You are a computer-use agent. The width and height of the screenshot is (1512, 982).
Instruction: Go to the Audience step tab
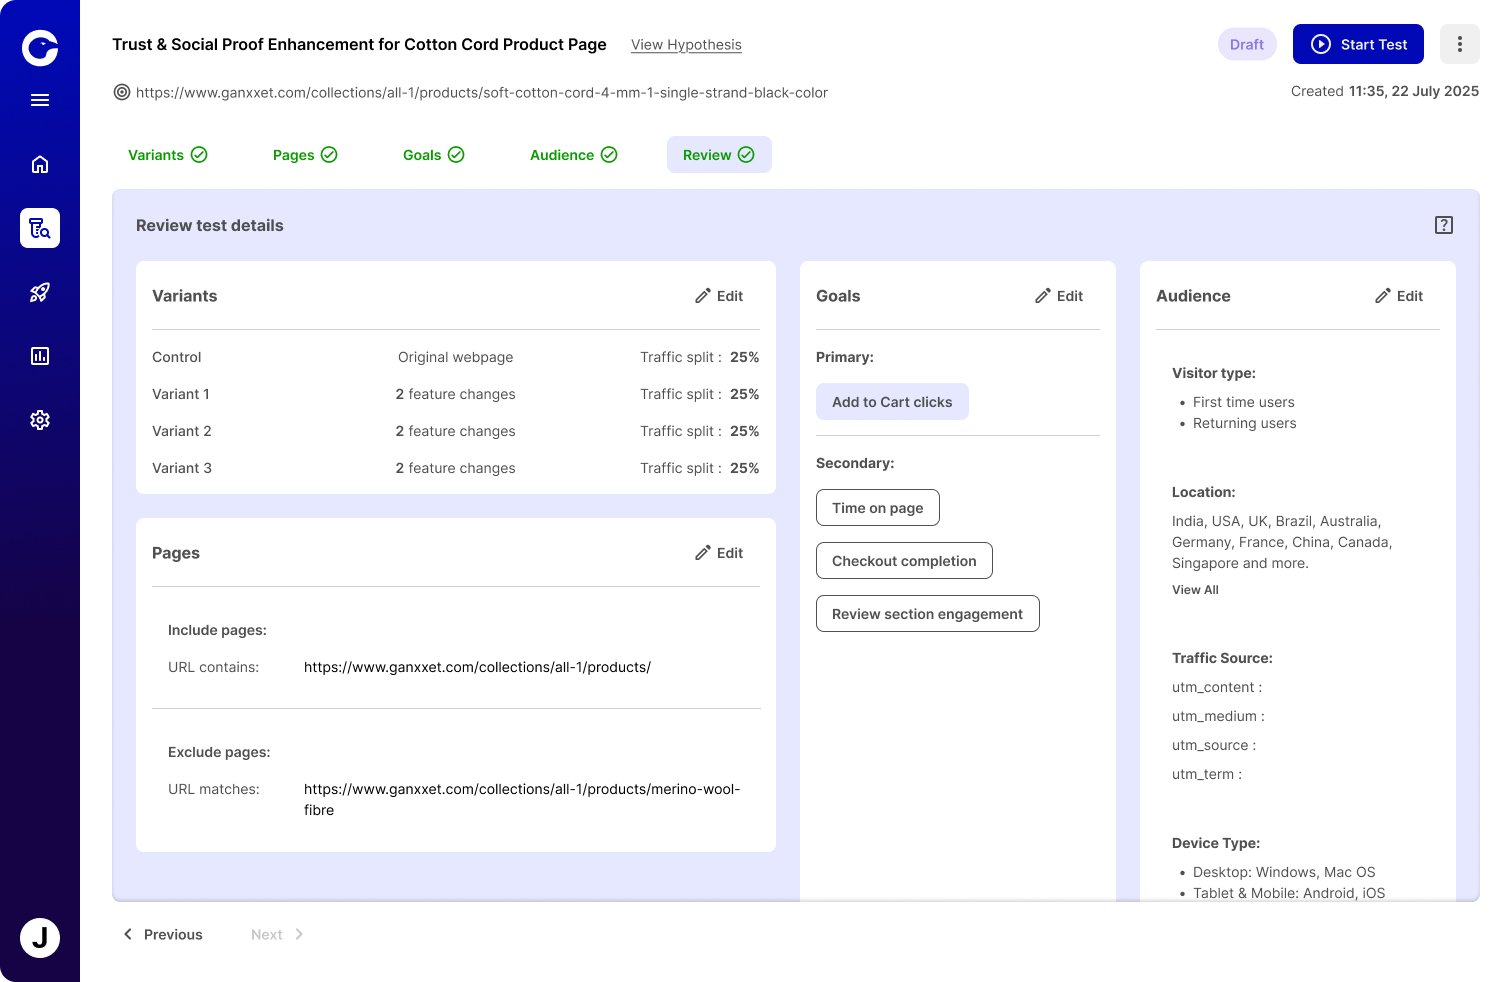[x=573, y=155]
